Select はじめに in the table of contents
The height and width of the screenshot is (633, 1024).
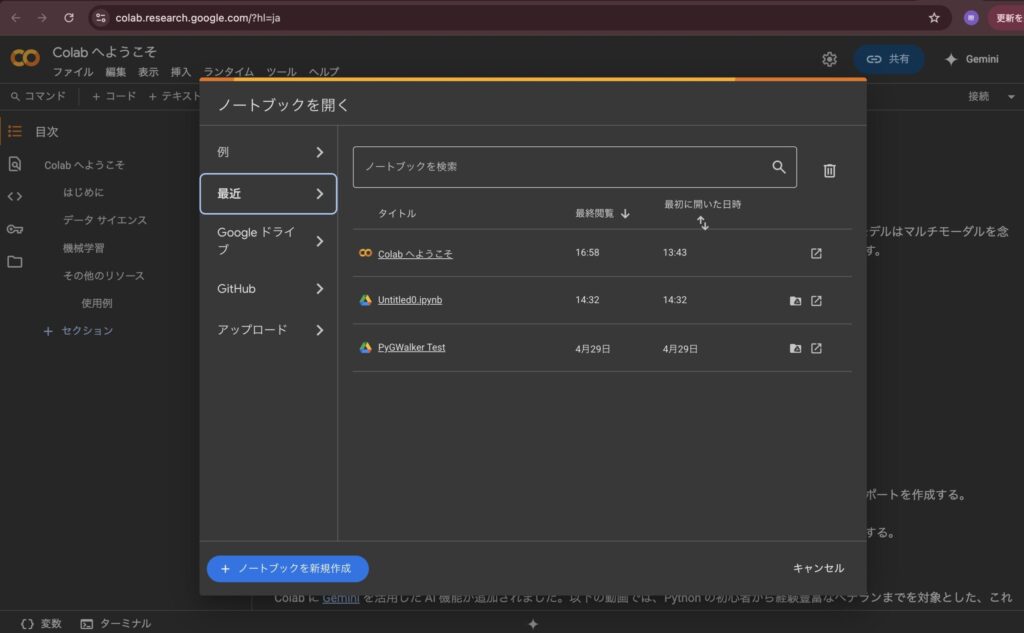click(x=83, y=192)
